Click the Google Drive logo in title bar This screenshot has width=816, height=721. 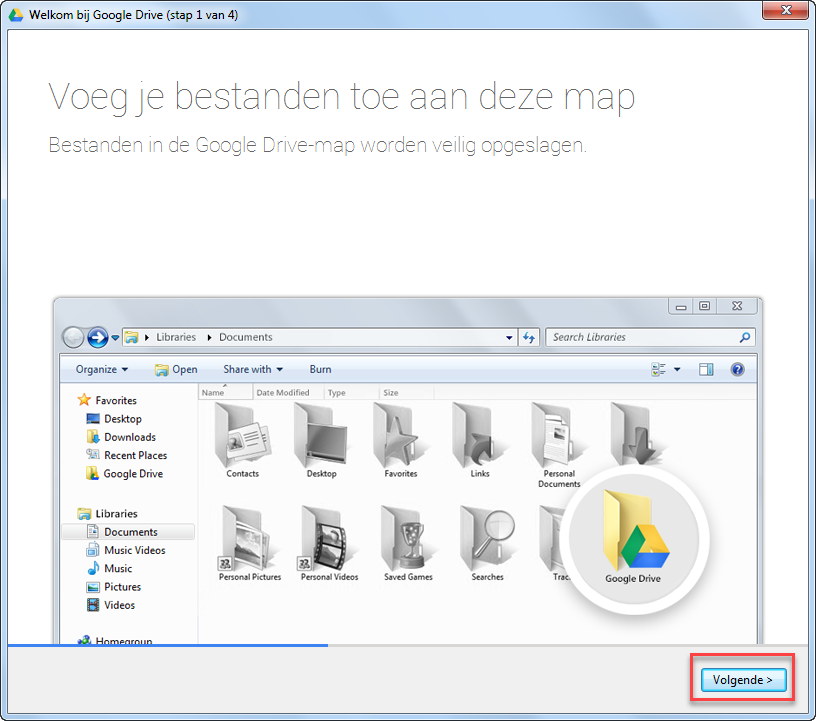pos(16,15)
